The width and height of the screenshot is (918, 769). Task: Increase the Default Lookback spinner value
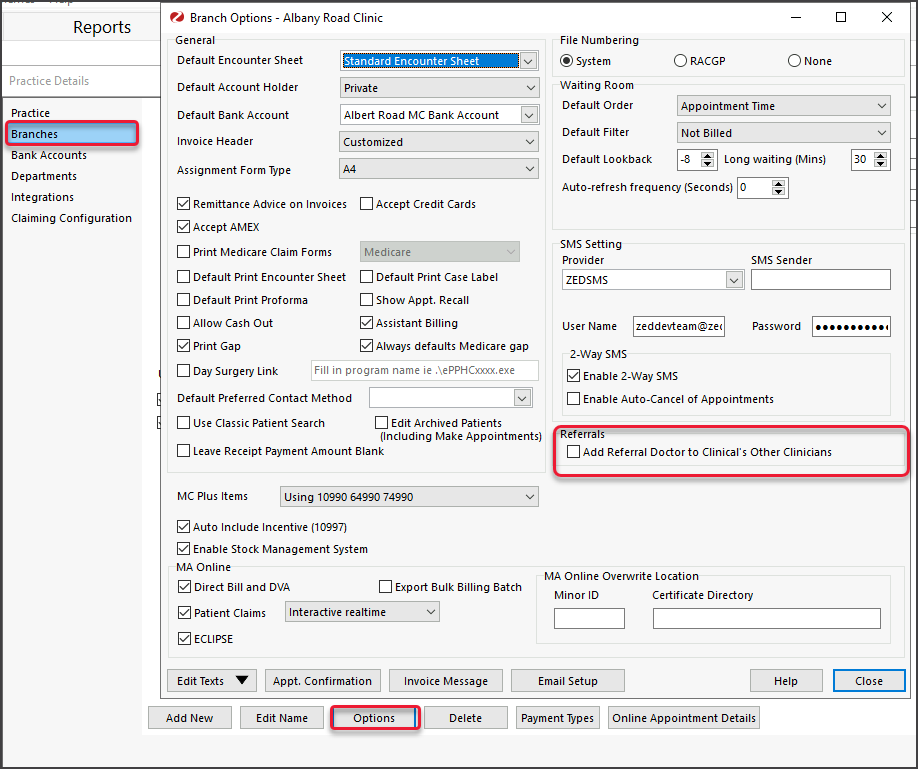(x=708, y=155)
